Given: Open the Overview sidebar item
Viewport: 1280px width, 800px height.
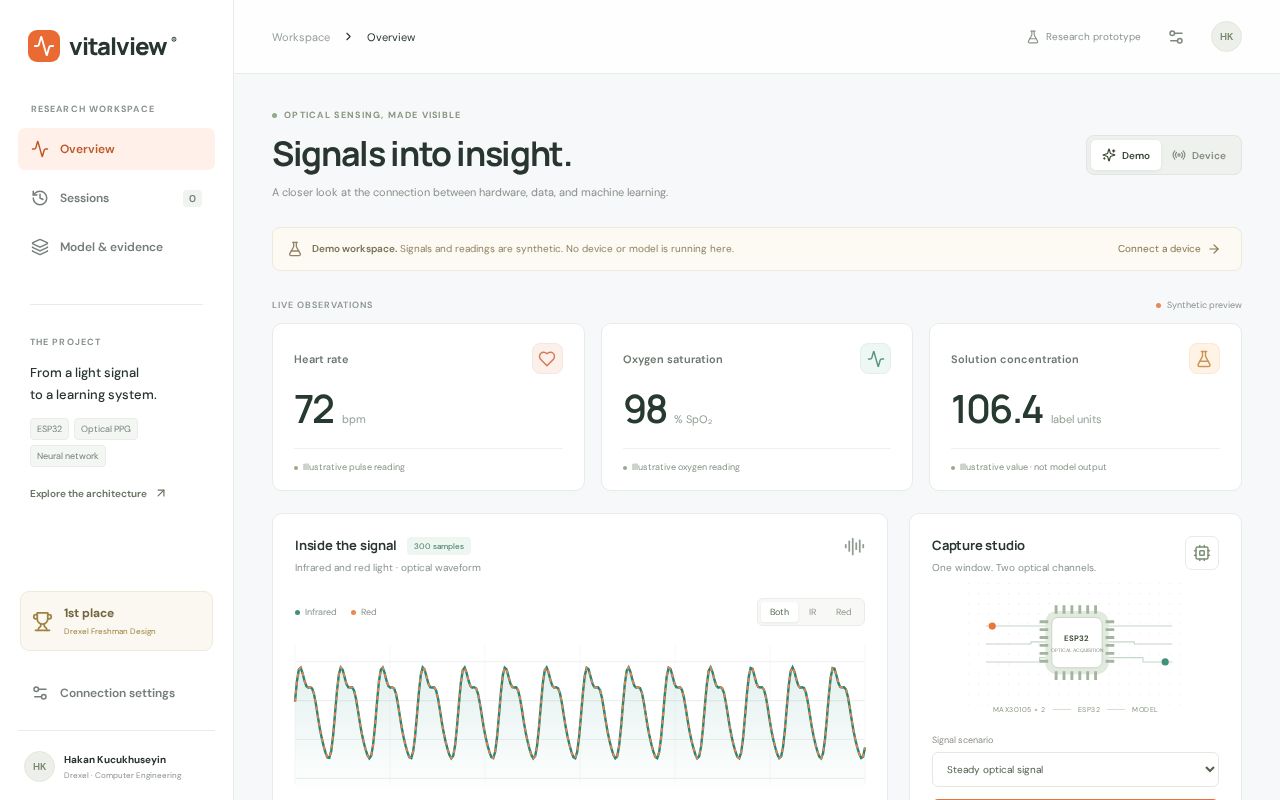Looking at the screenshot, I should tap(116, 149).
